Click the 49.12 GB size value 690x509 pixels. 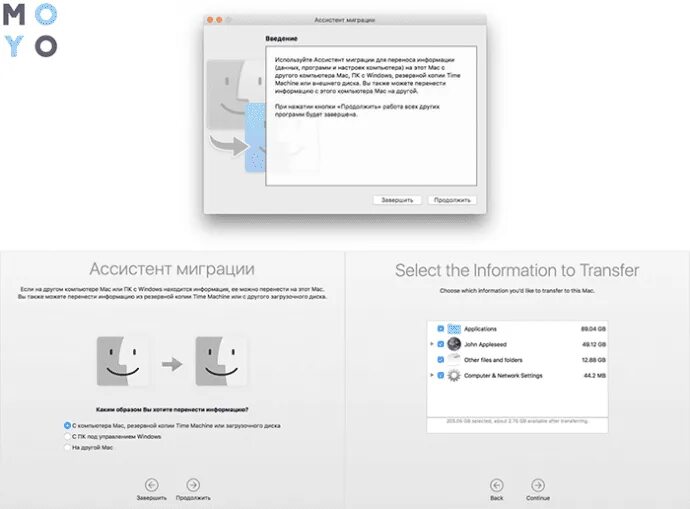594,344
